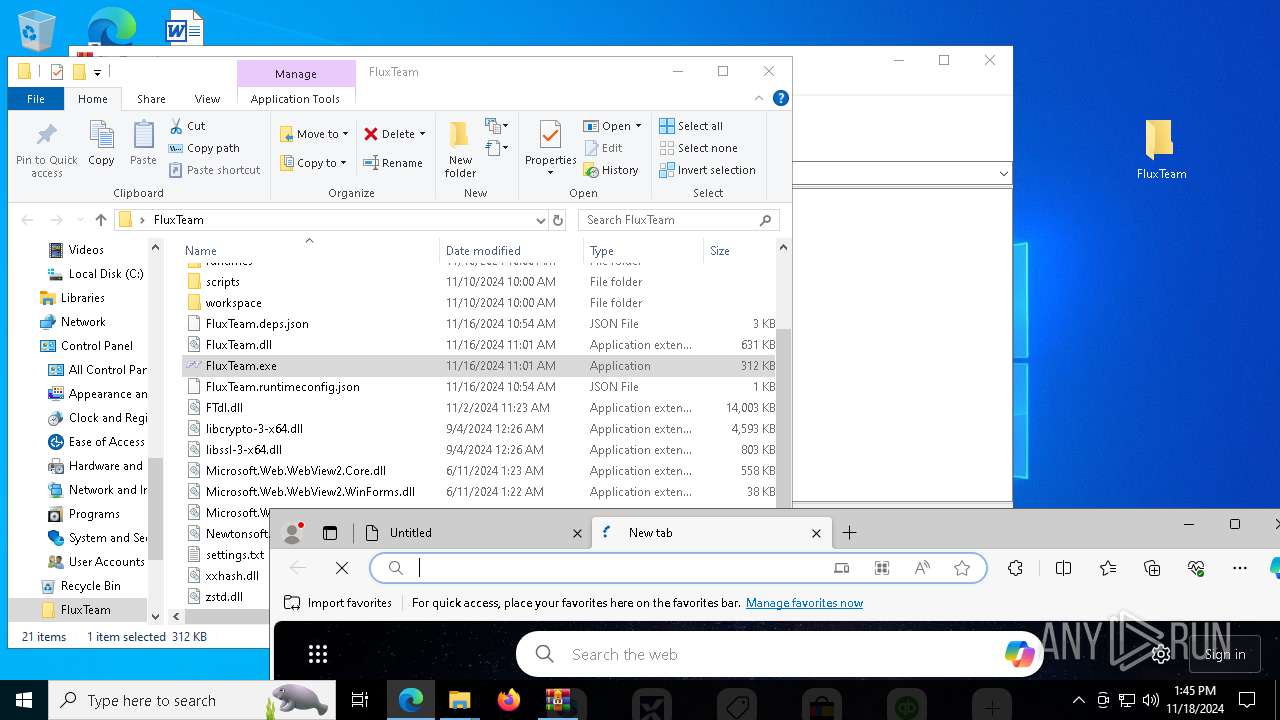Add this page to favorites star
Image resolution: width=1280 pixels, height=720 pixels.
click(962, 568)
